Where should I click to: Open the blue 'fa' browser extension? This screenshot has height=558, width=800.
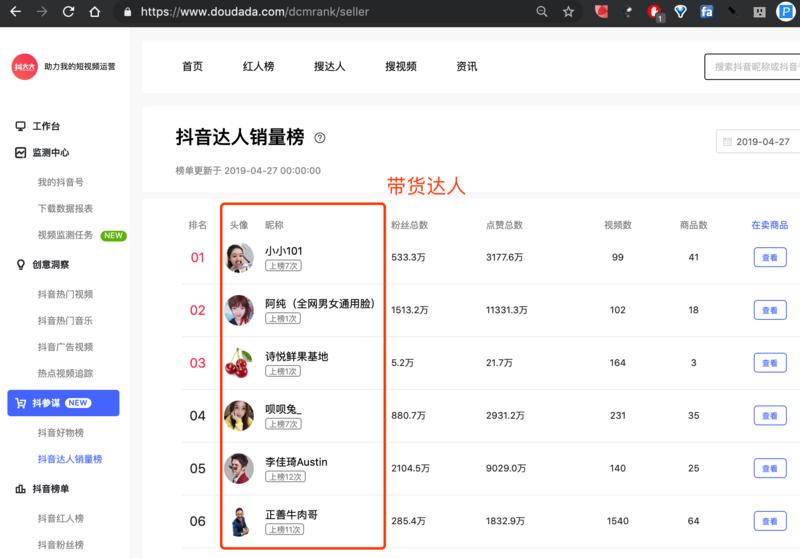pos(707,11)
